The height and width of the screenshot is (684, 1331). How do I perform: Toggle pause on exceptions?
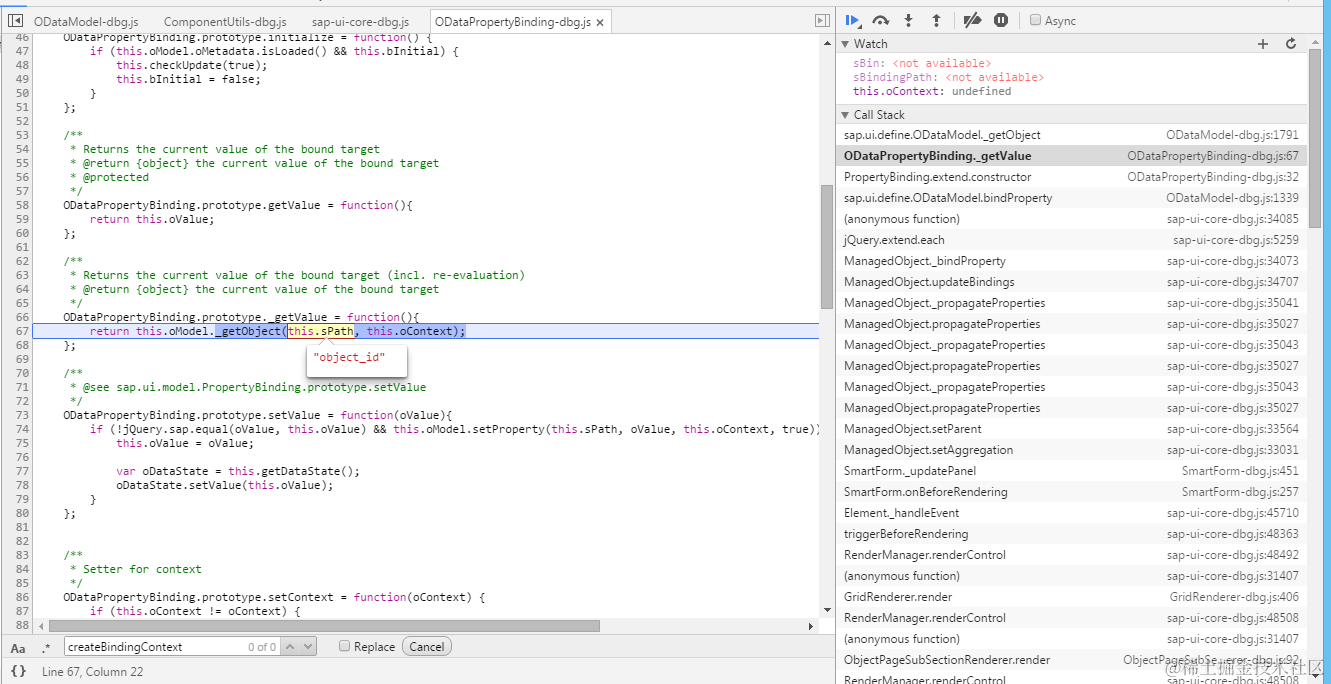tap(1001, 20)
